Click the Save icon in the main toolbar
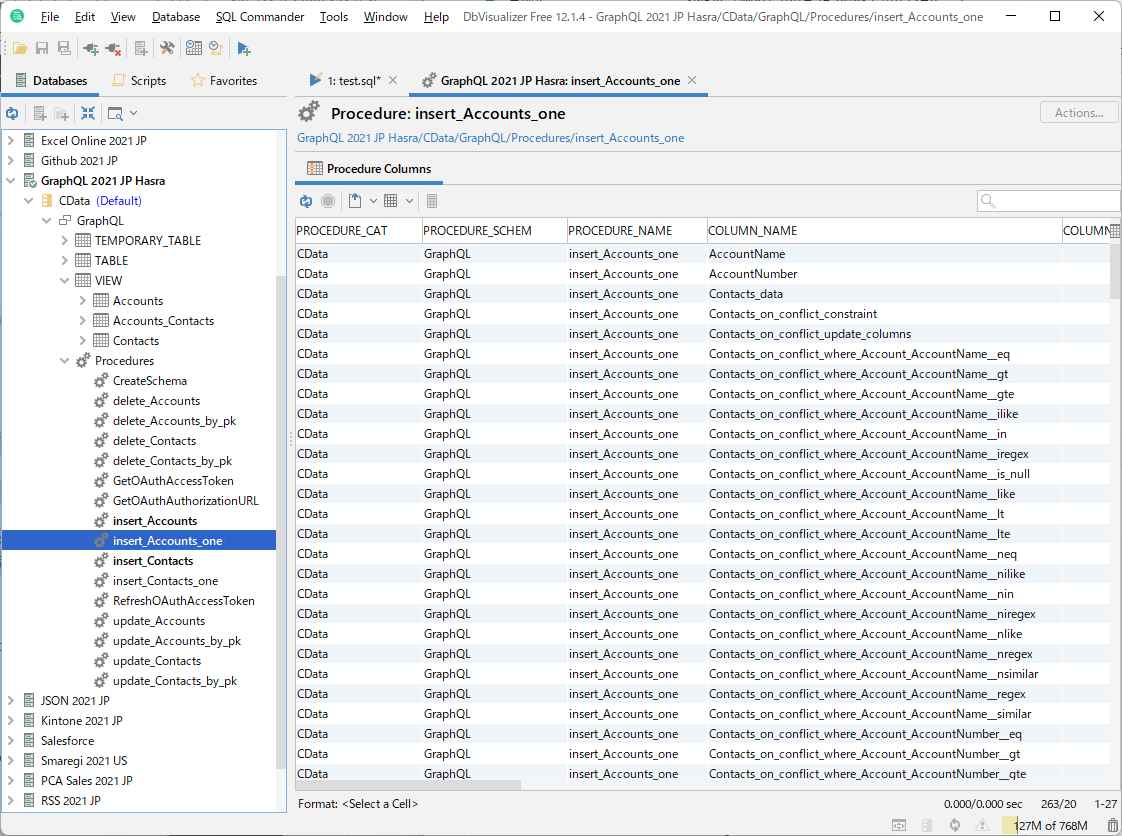Image resolution: width=1122 pixels, height=836 pixels. click(x=42, y=48)
